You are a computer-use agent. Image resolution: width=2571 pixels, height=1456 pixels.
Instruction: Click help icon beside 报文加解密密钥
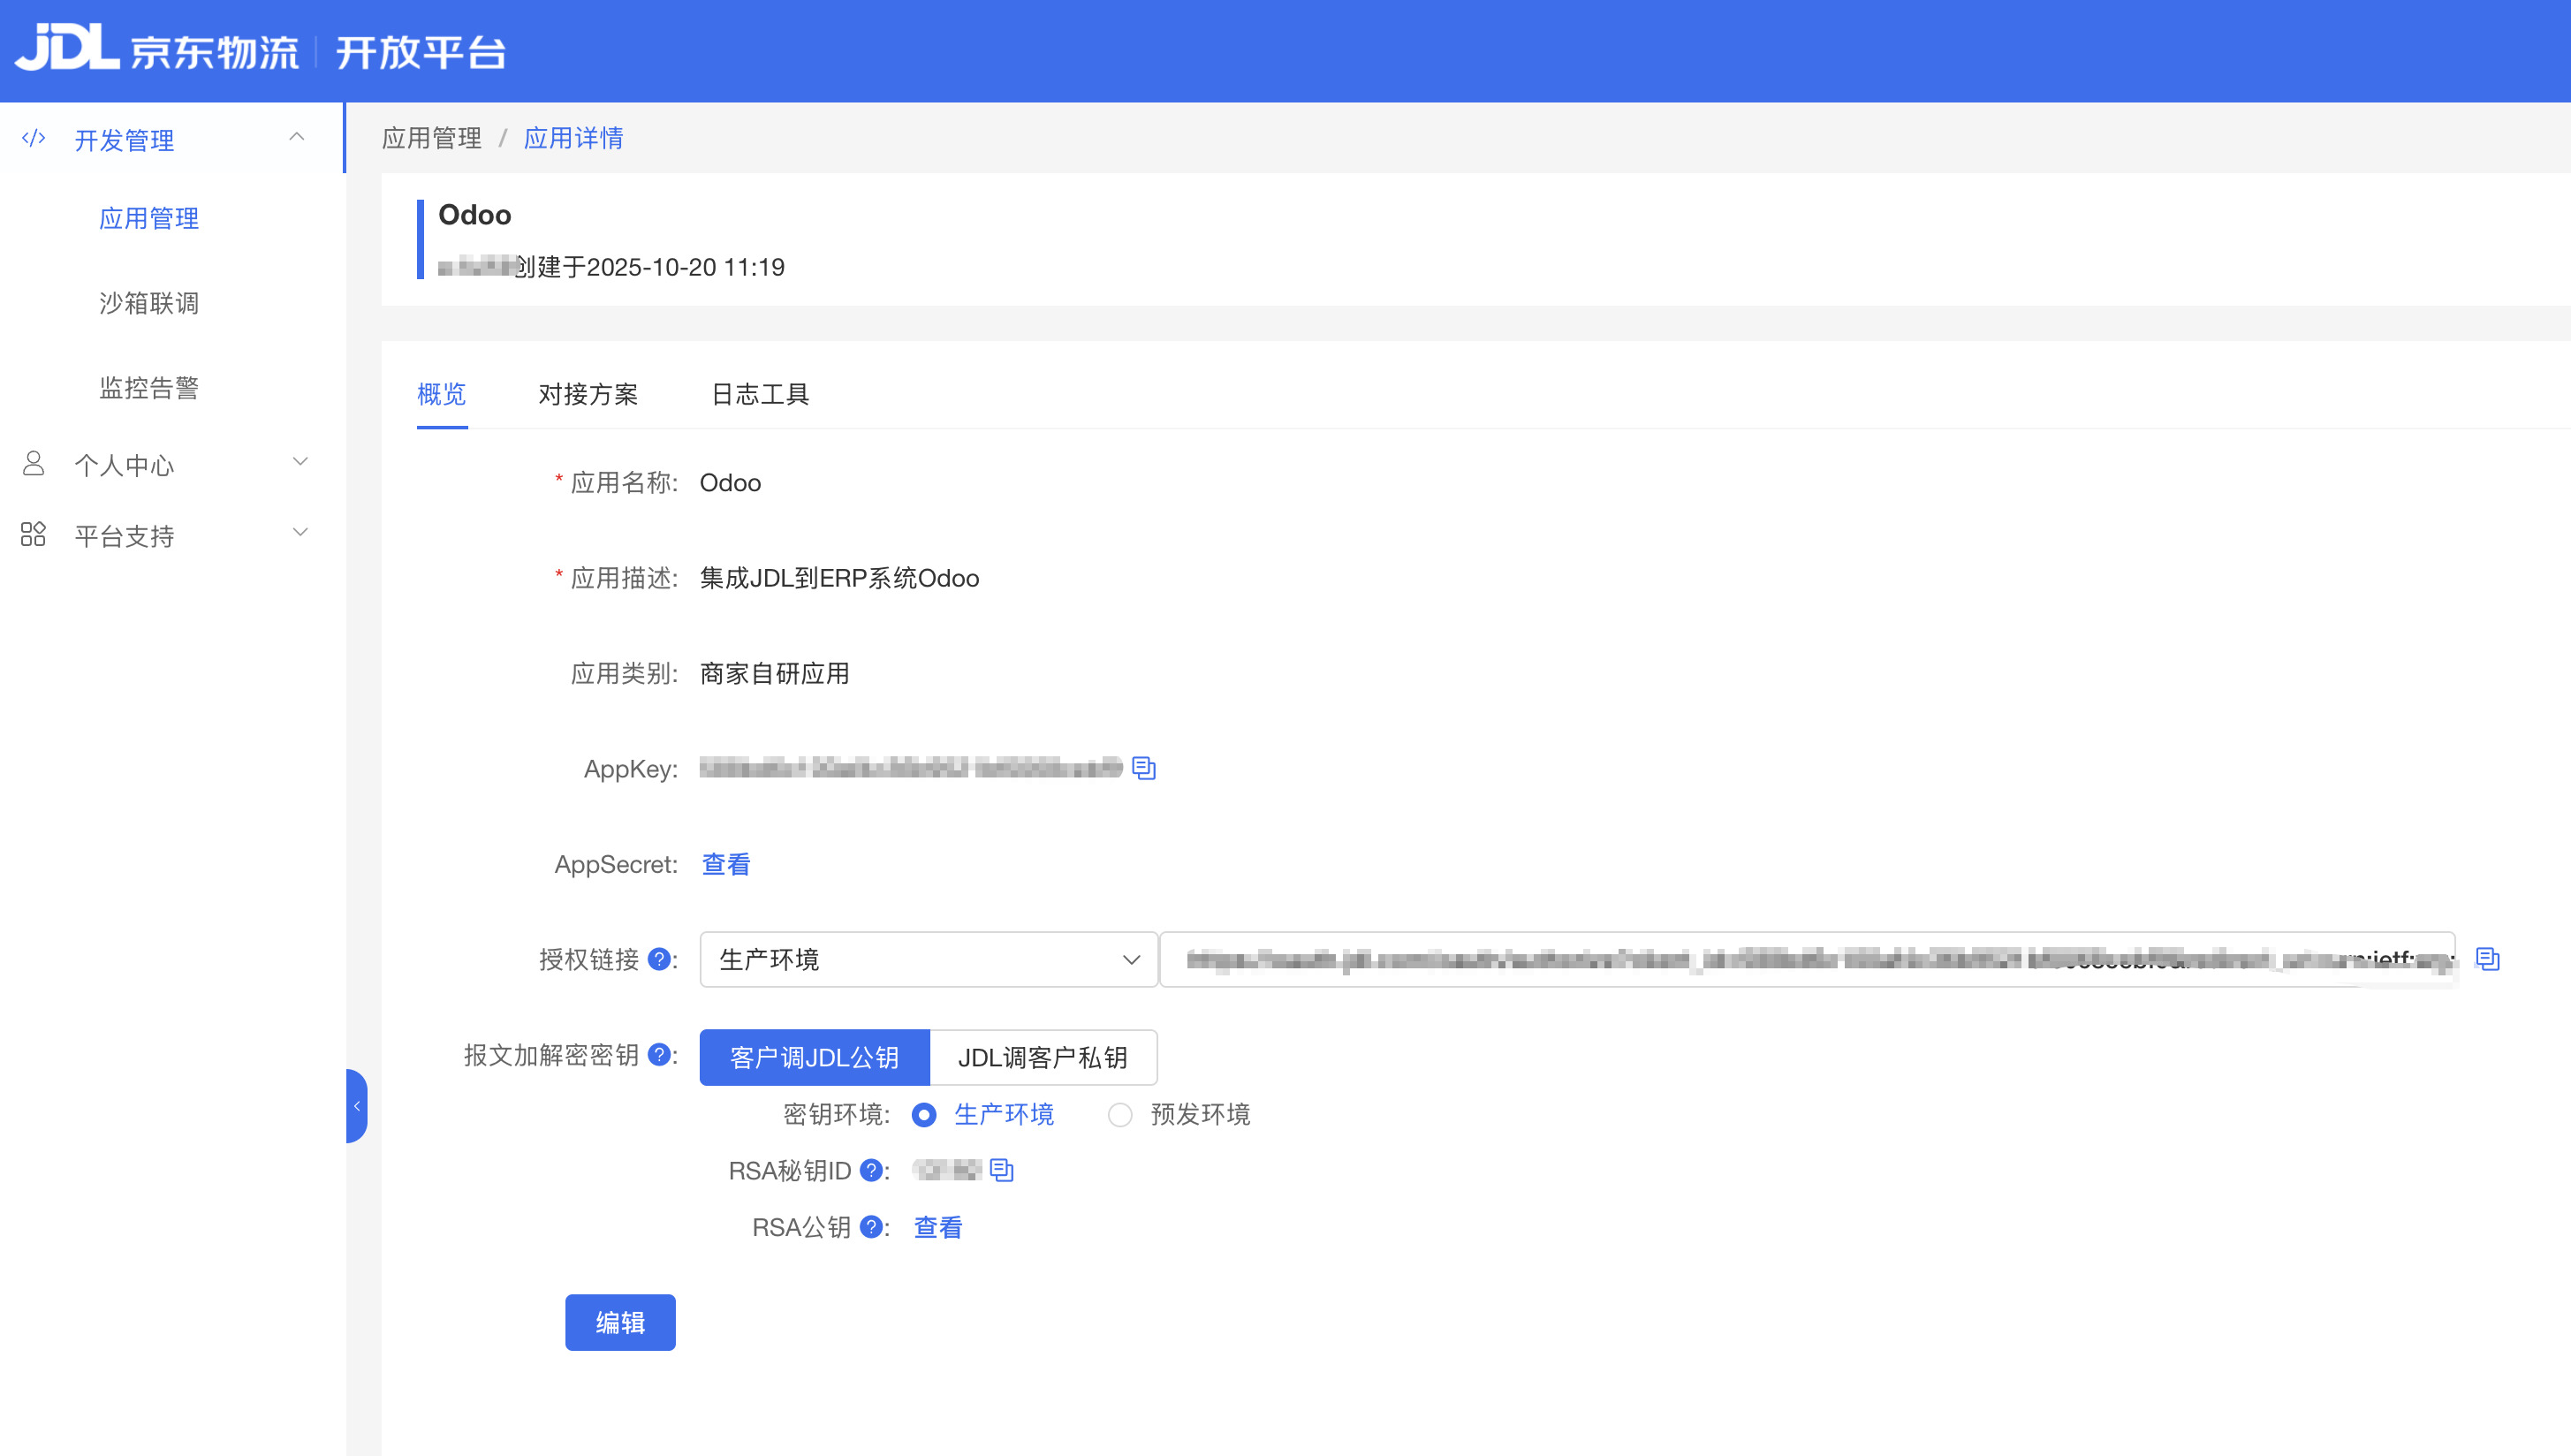(658, 1055)
